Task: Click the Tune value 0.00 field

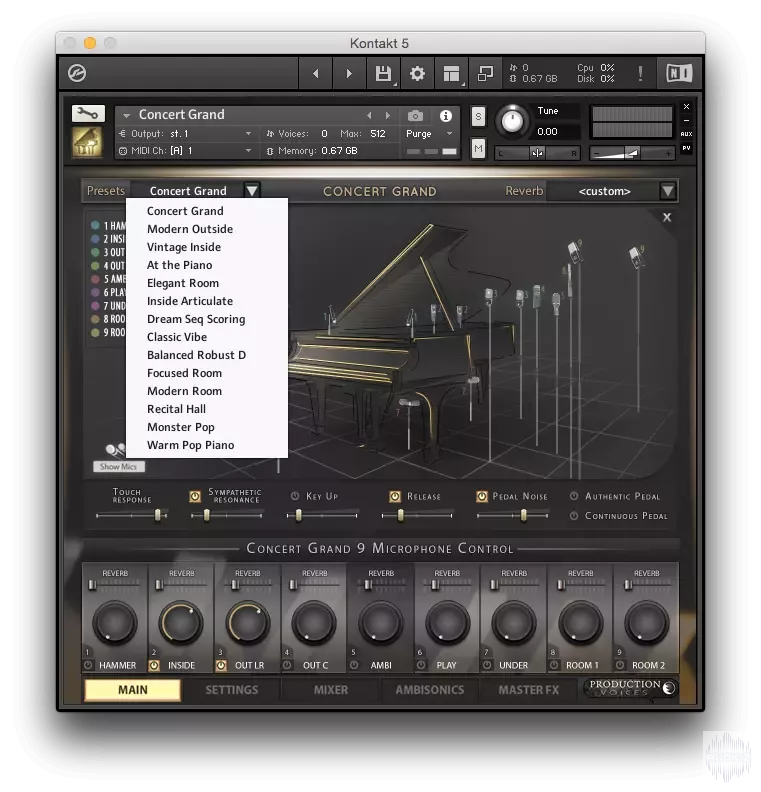Action: point(547,132)
